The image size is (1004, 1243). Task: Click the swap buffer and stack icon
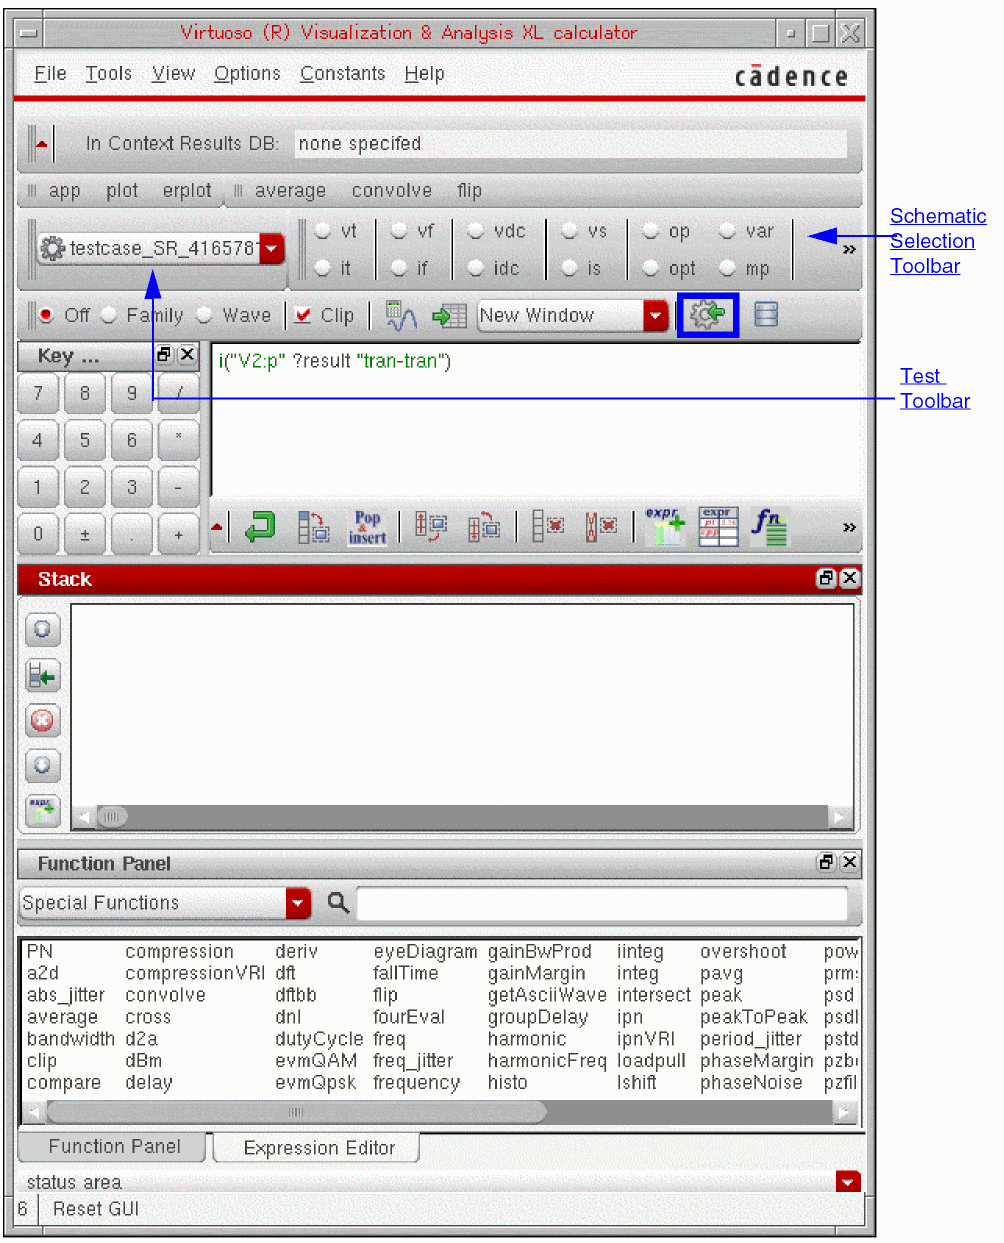tap(314, 527)
